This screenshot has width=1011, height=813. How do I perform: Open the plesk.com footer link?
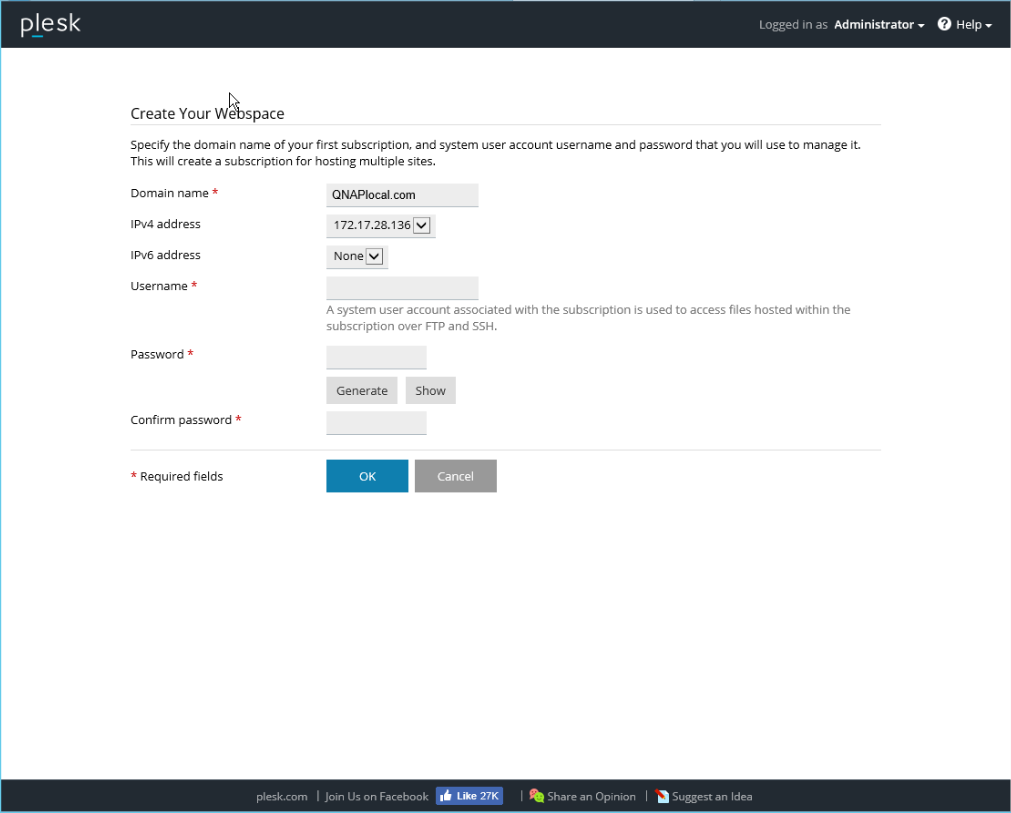282,796
